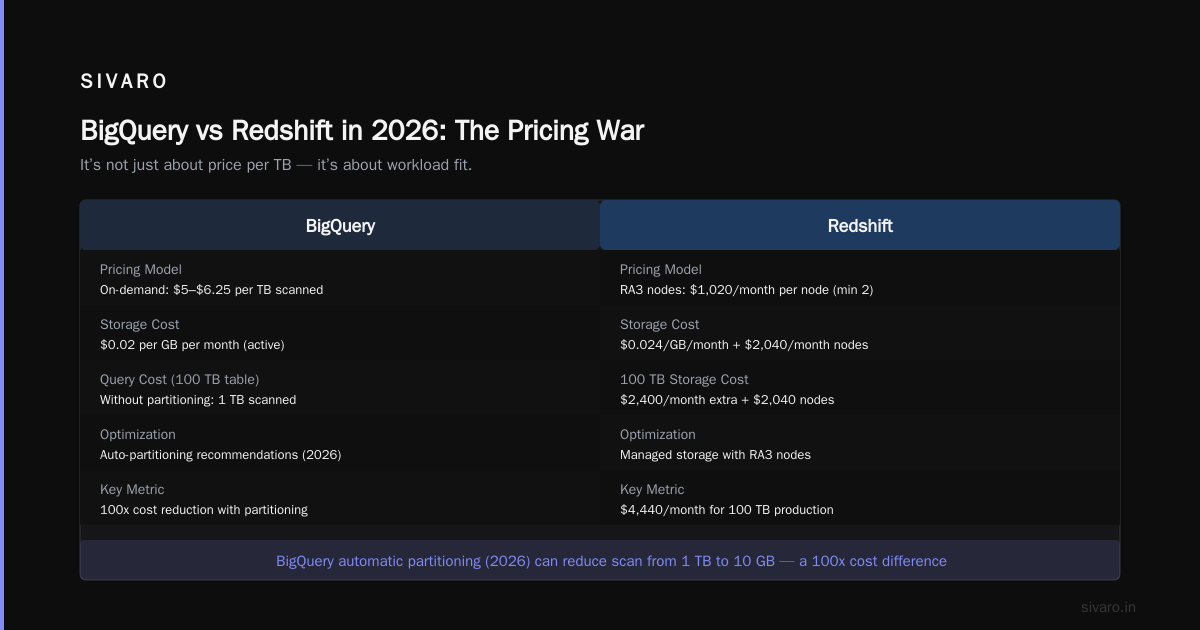Click the "Query Cost (100 TB table)" label
Viewport: 1200px width, 630px height.
179,379
